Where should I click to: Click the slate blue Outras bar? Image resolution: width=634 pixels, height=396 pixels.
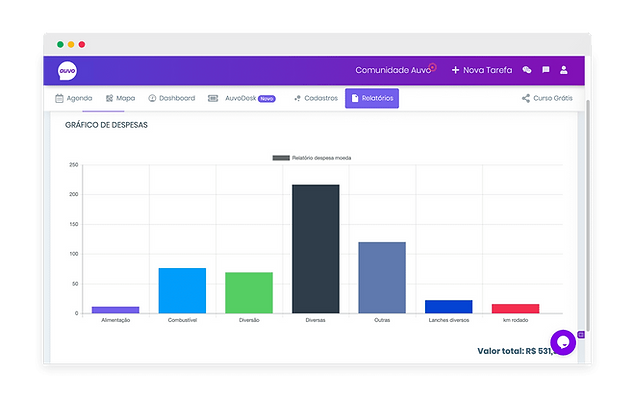click(382, 278)
